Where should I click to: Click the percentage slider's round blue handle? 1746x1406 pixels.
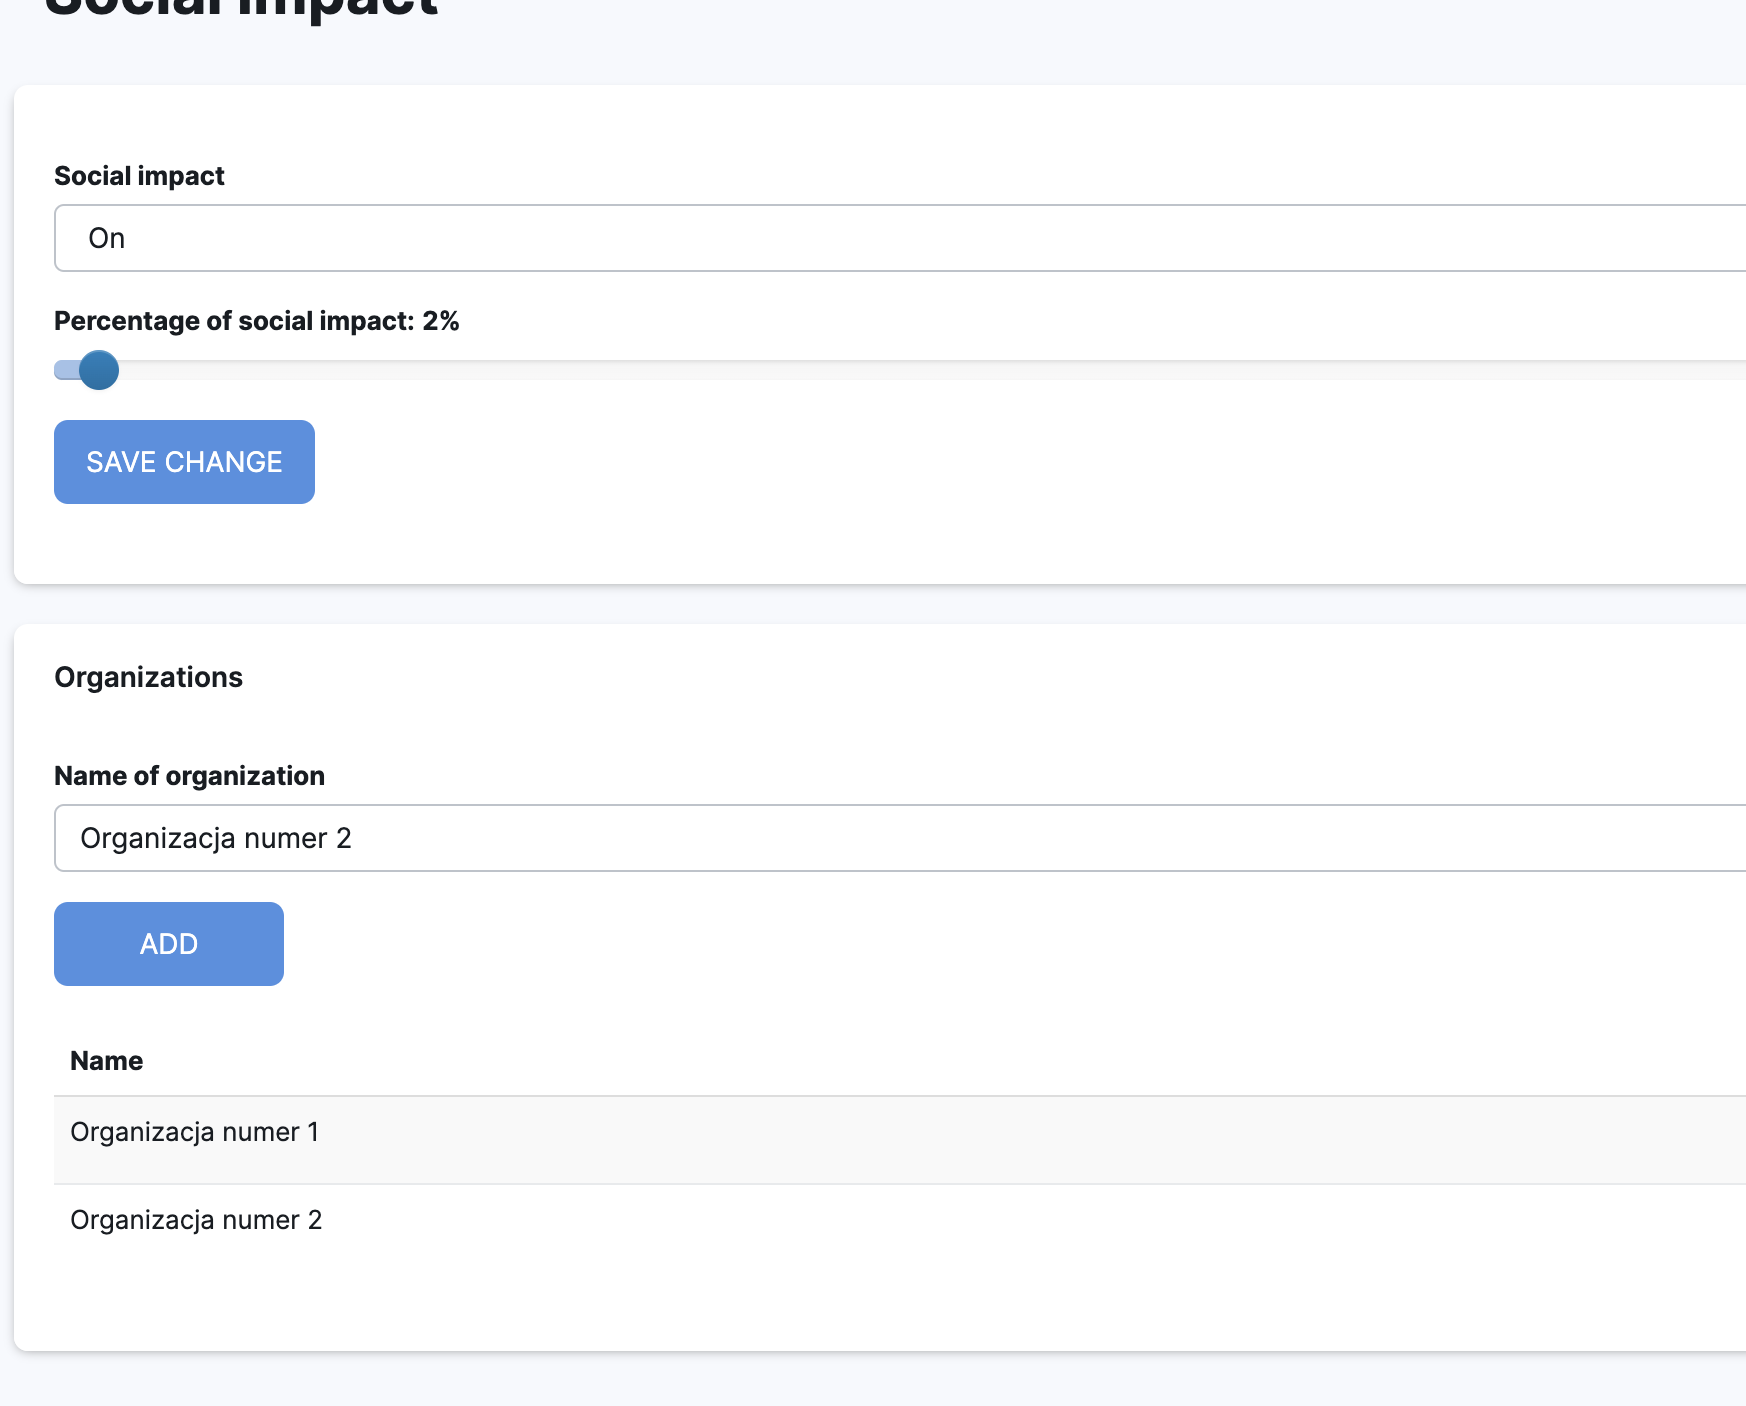click(99, 370)
